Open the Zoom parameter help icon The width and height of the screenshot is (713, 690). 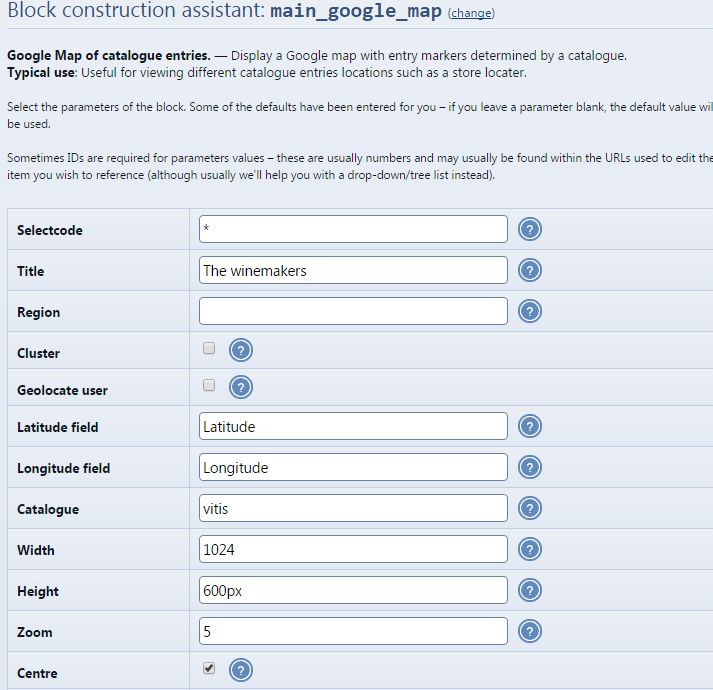coord(530,632)
